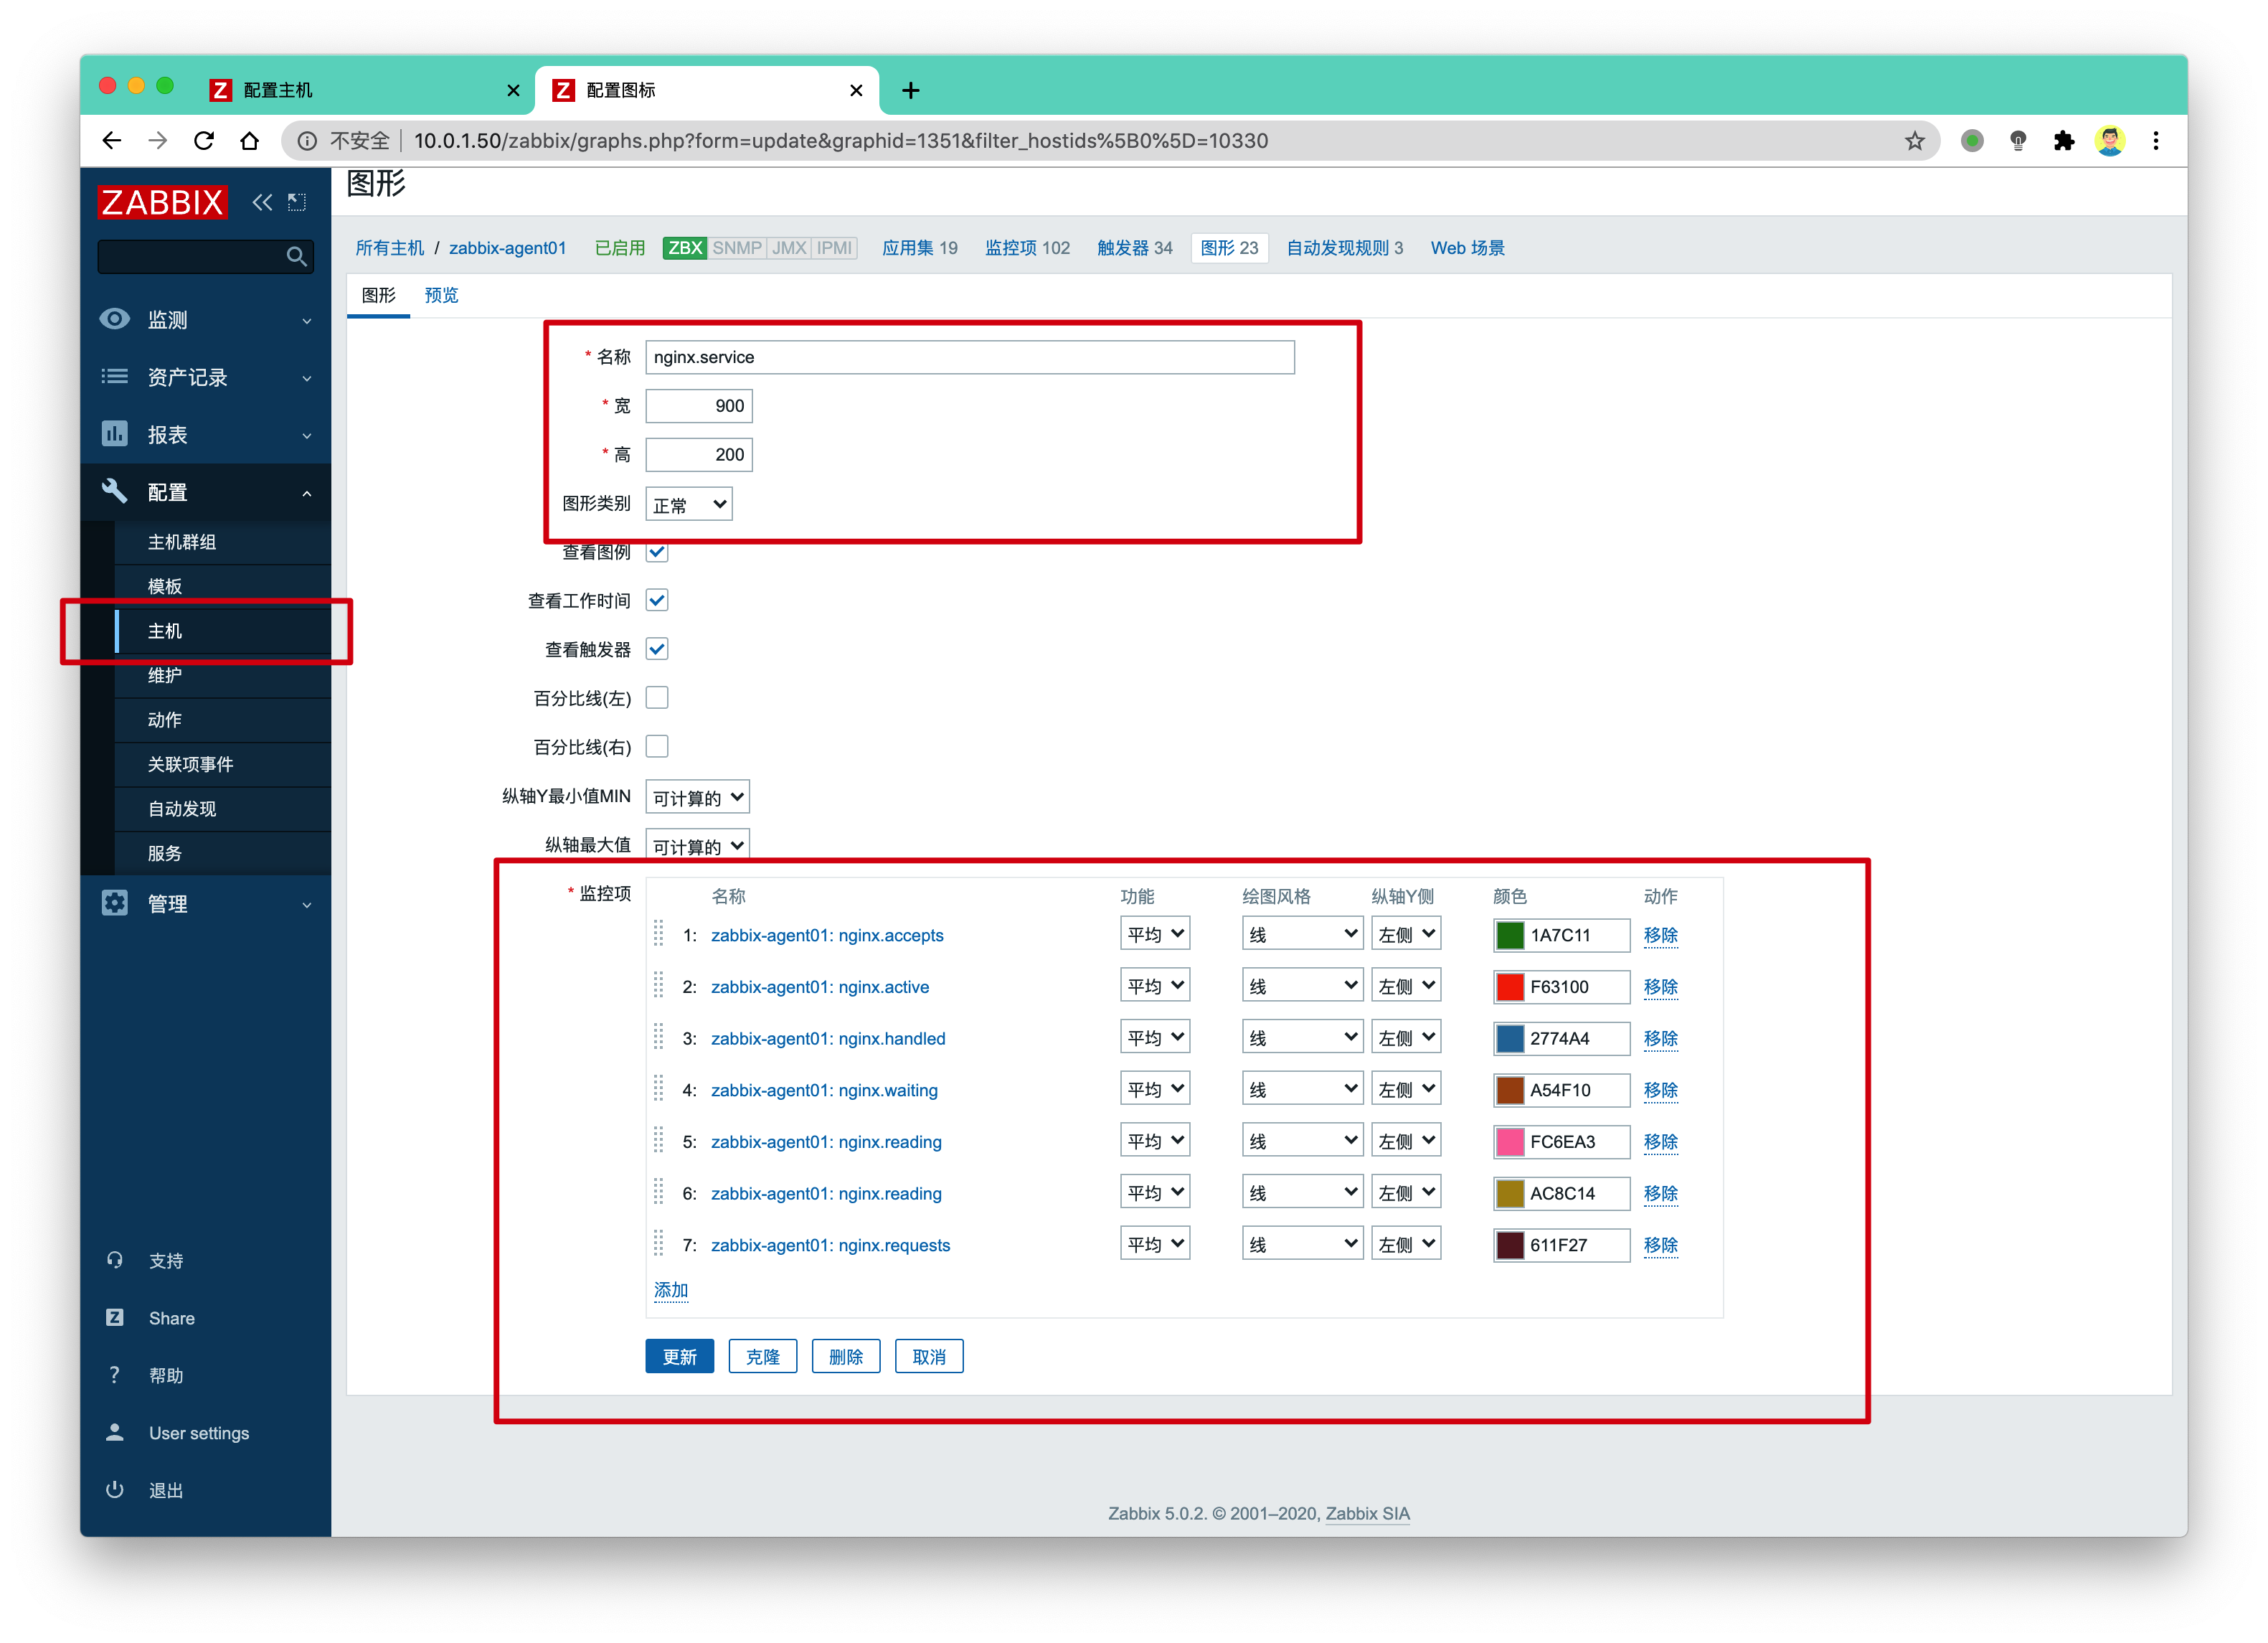The height and width of the screenshot is (1643, 2268).
Task: Click the 更新 button
Action: point(680,1356)
